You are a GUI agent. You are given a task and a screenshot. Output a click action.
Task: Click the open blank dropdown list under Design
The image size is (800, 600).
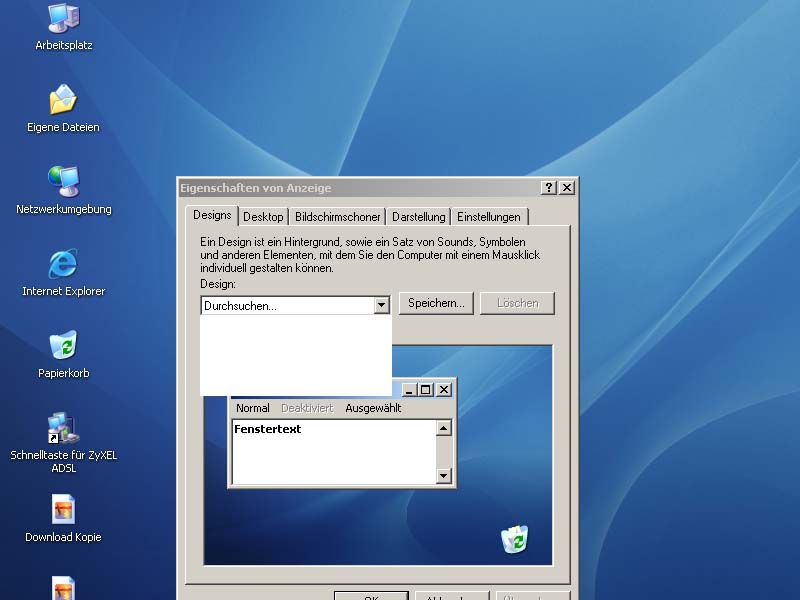(x=295, y=355)
